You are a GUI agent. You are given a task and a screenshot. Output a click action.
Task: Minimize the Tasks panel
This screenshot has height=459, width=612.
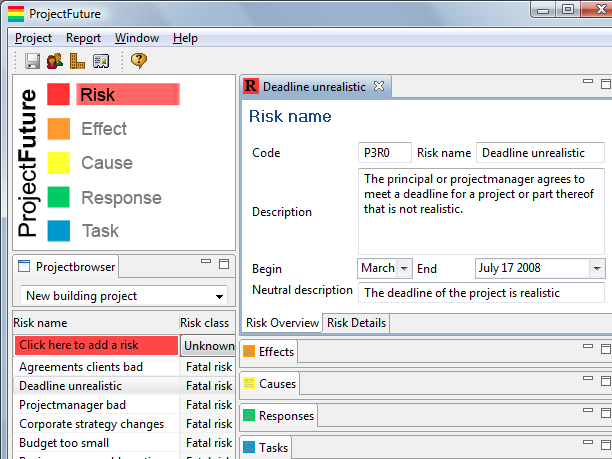(588, 442)
